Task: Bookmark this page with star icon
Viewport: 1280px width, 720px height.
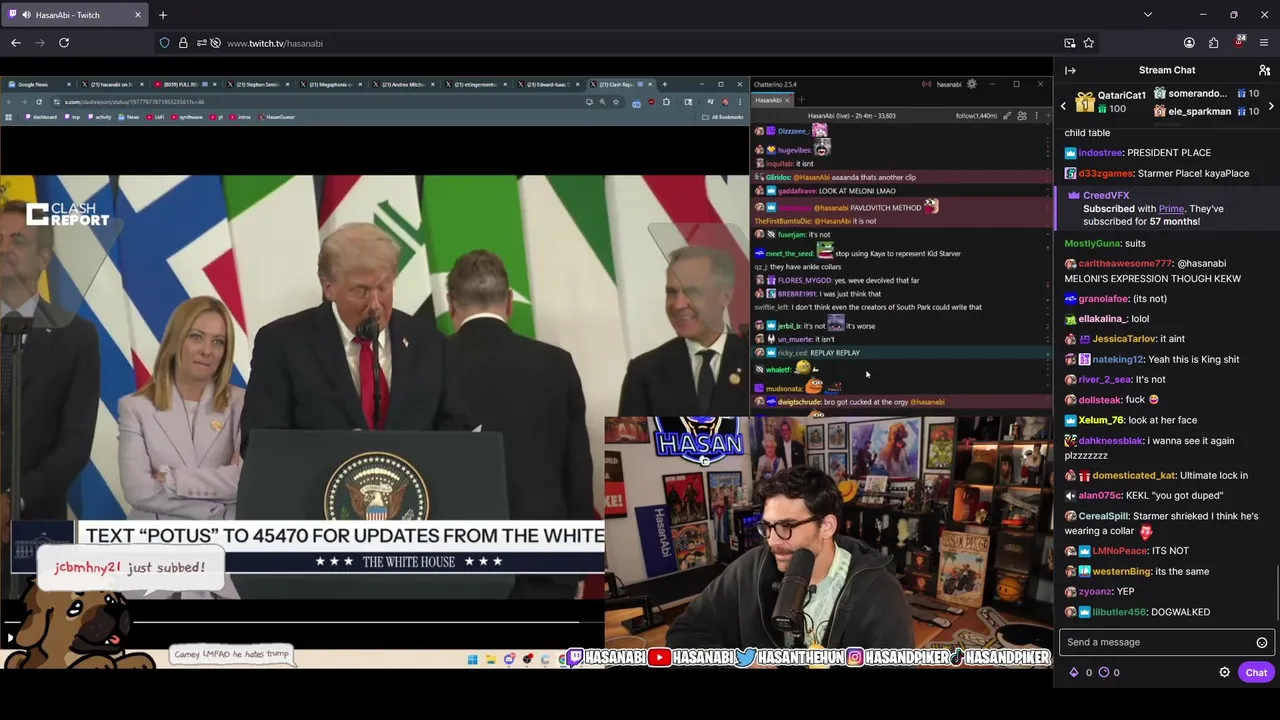Action: coord(1089,43)
